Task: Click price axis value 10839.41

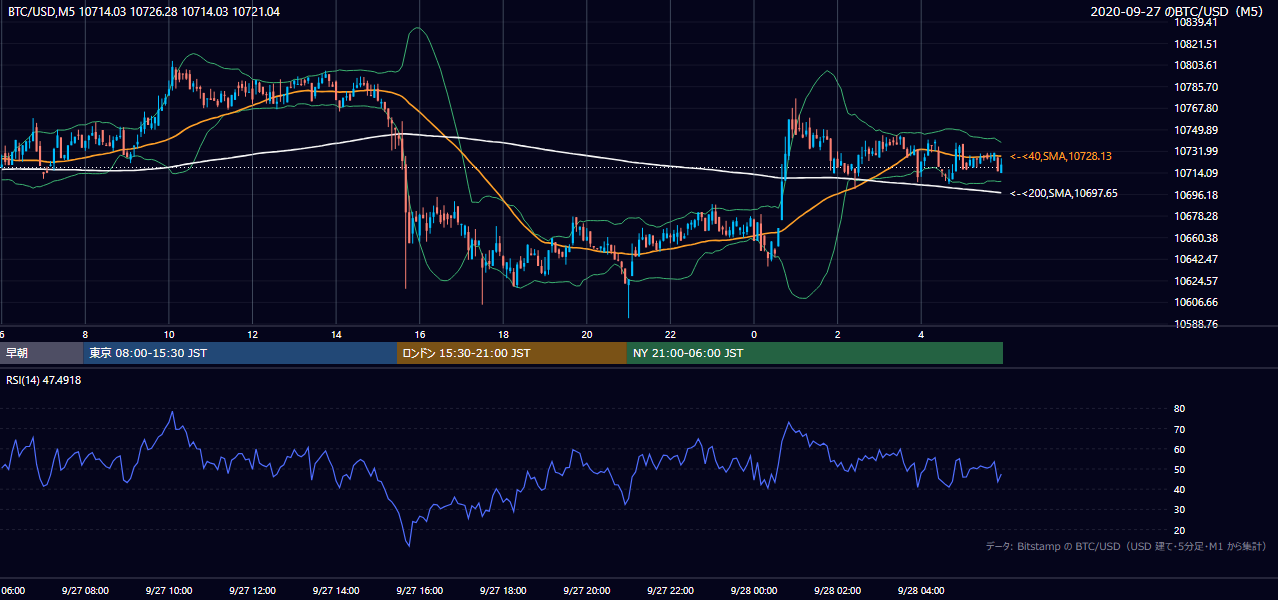Action: click(x=1196, y=22)
